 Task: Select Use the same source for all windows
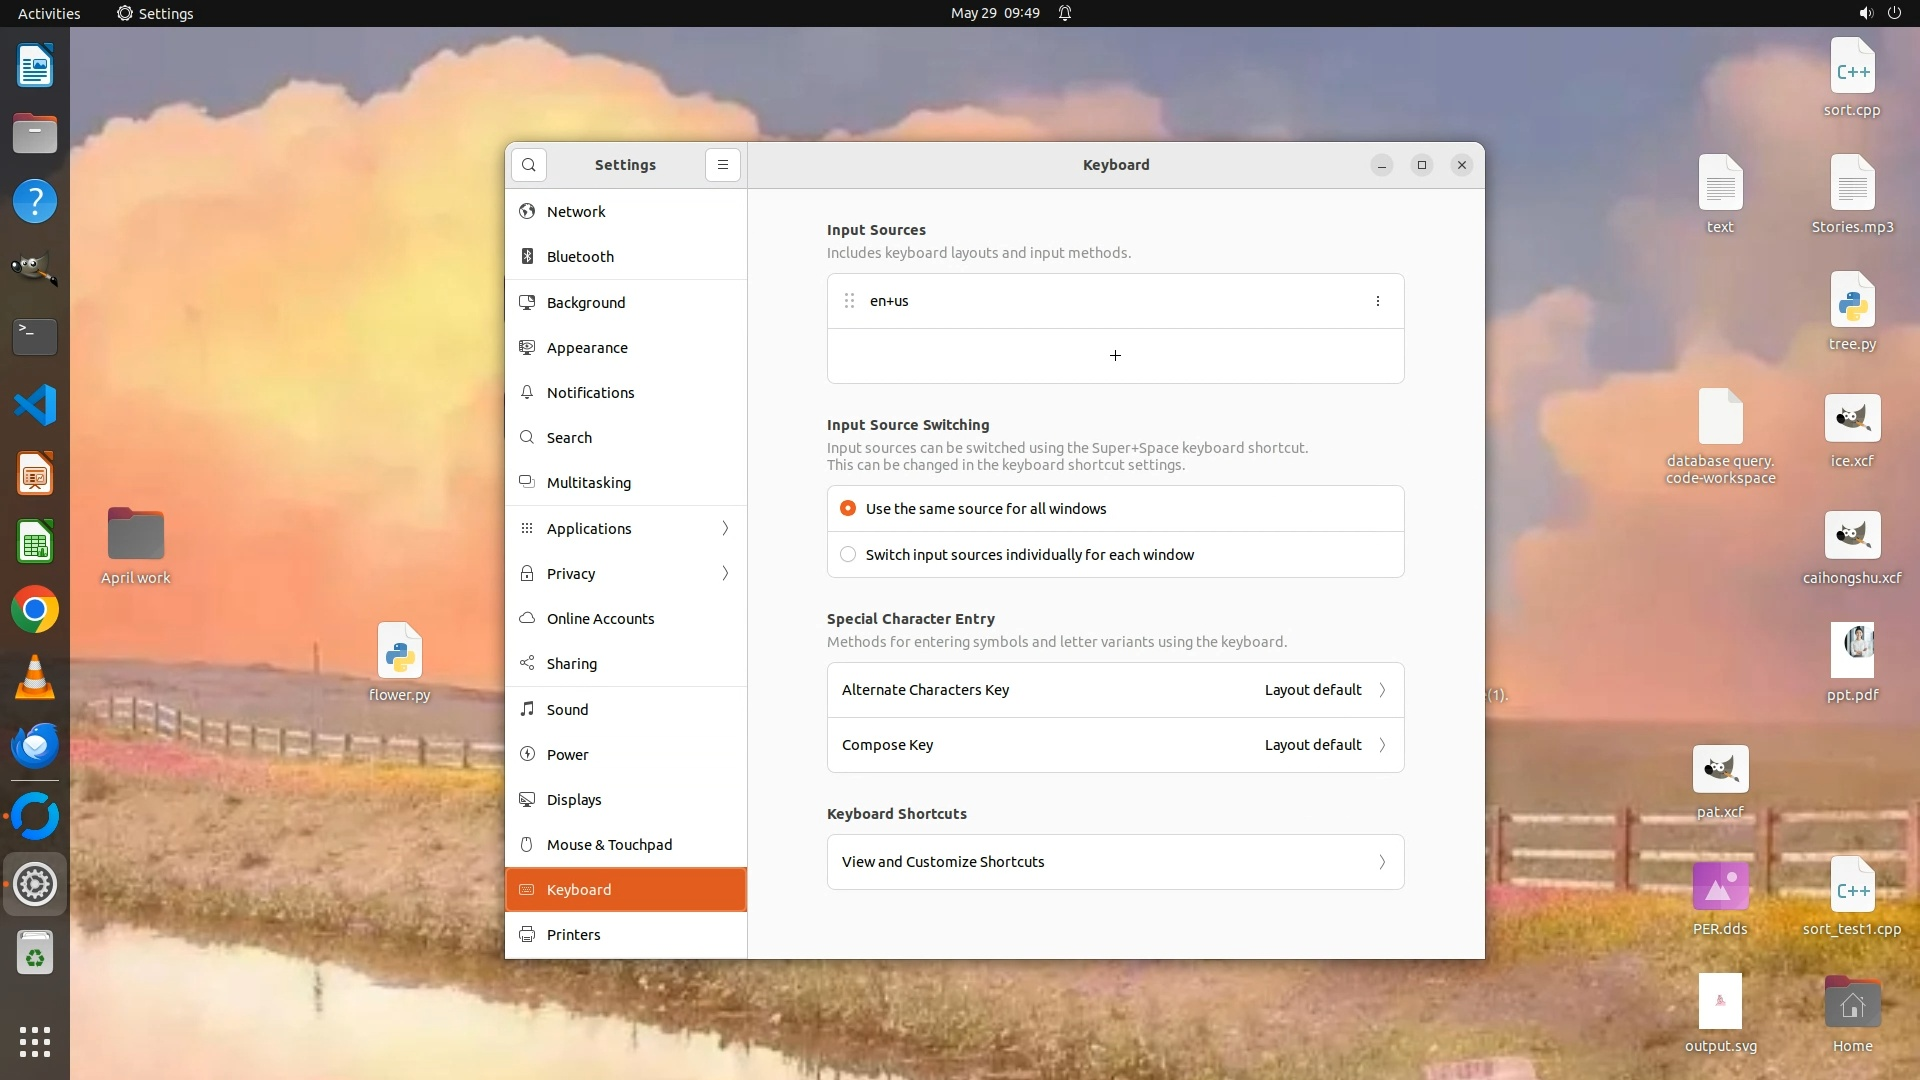(848, 509)
